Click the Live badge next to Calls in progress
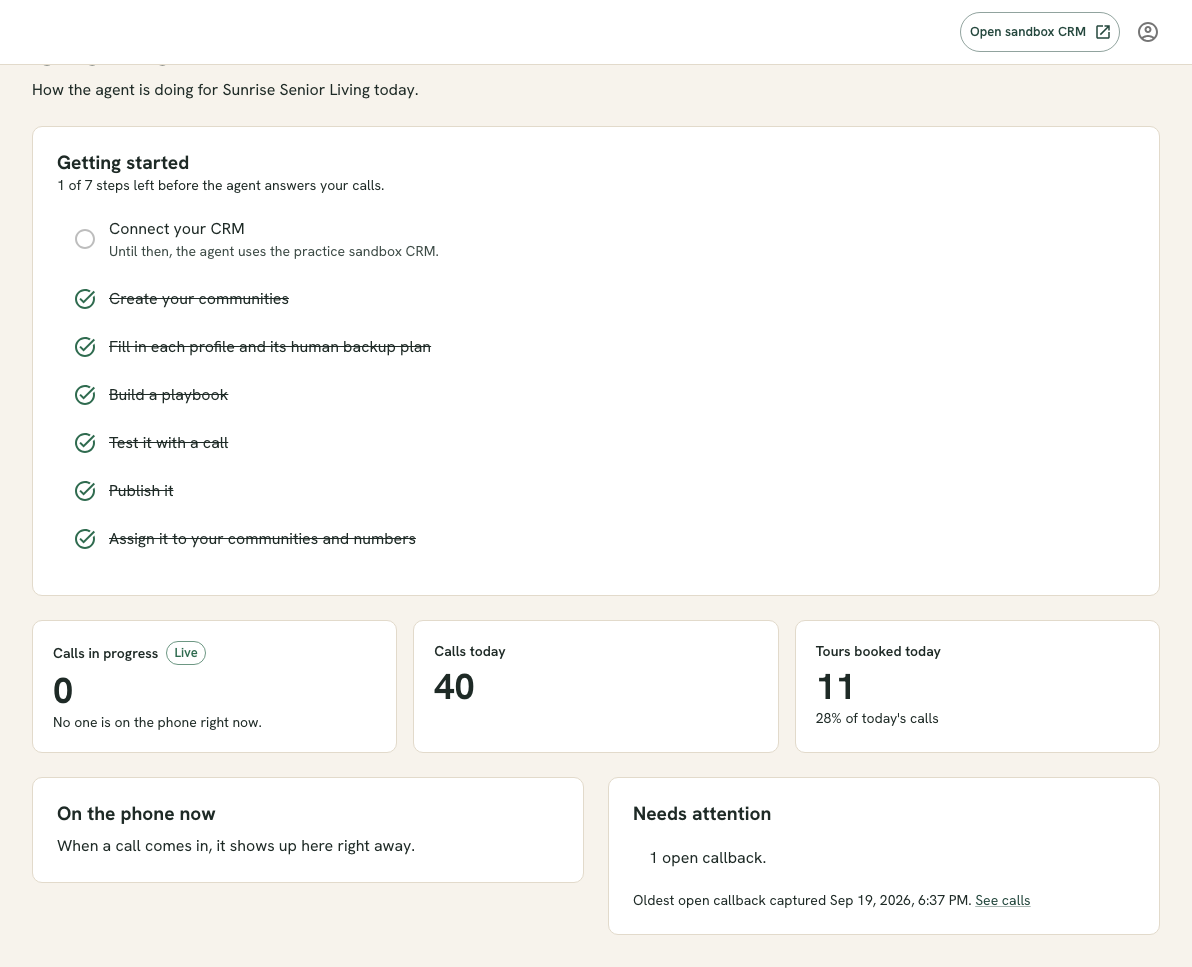Viewport: 1192px width, 967px height. [185, 652]
